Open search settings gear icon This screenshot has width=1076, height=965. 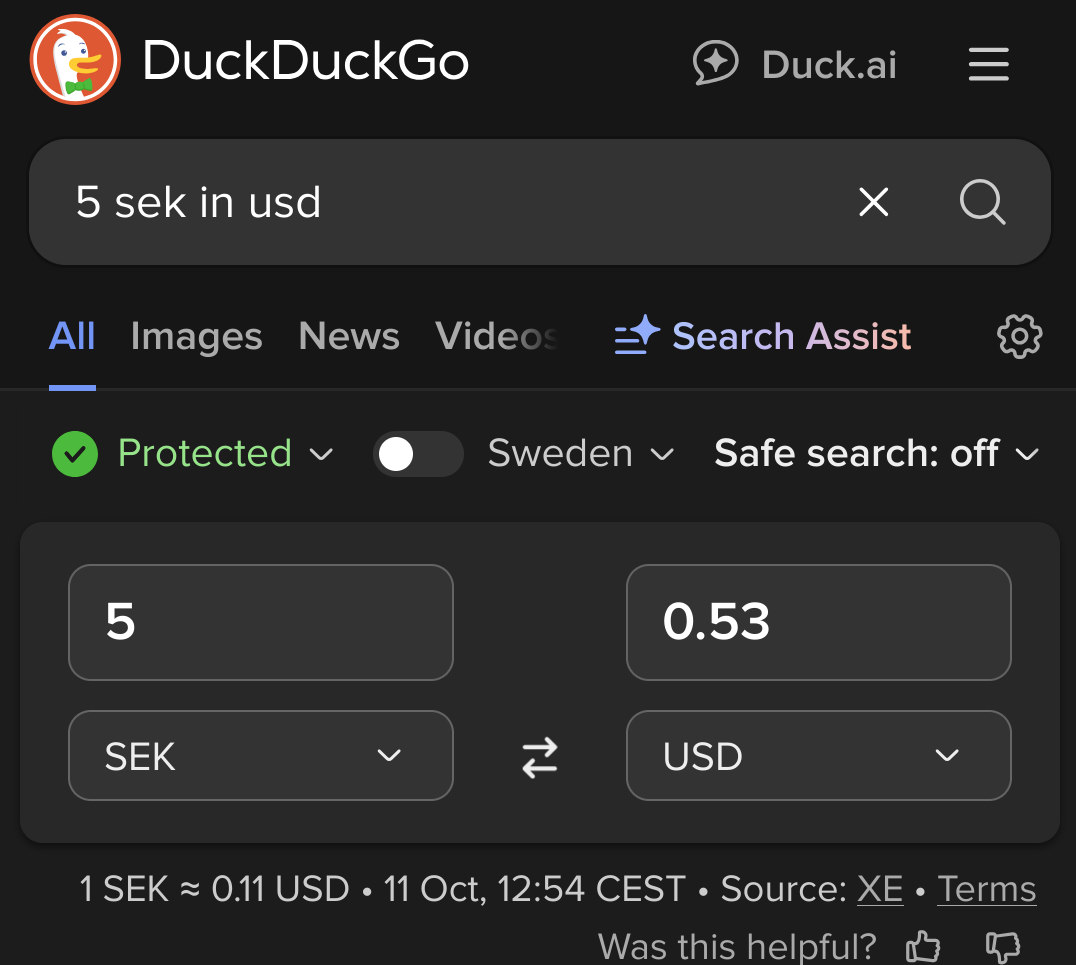[x=1019, y=337]
